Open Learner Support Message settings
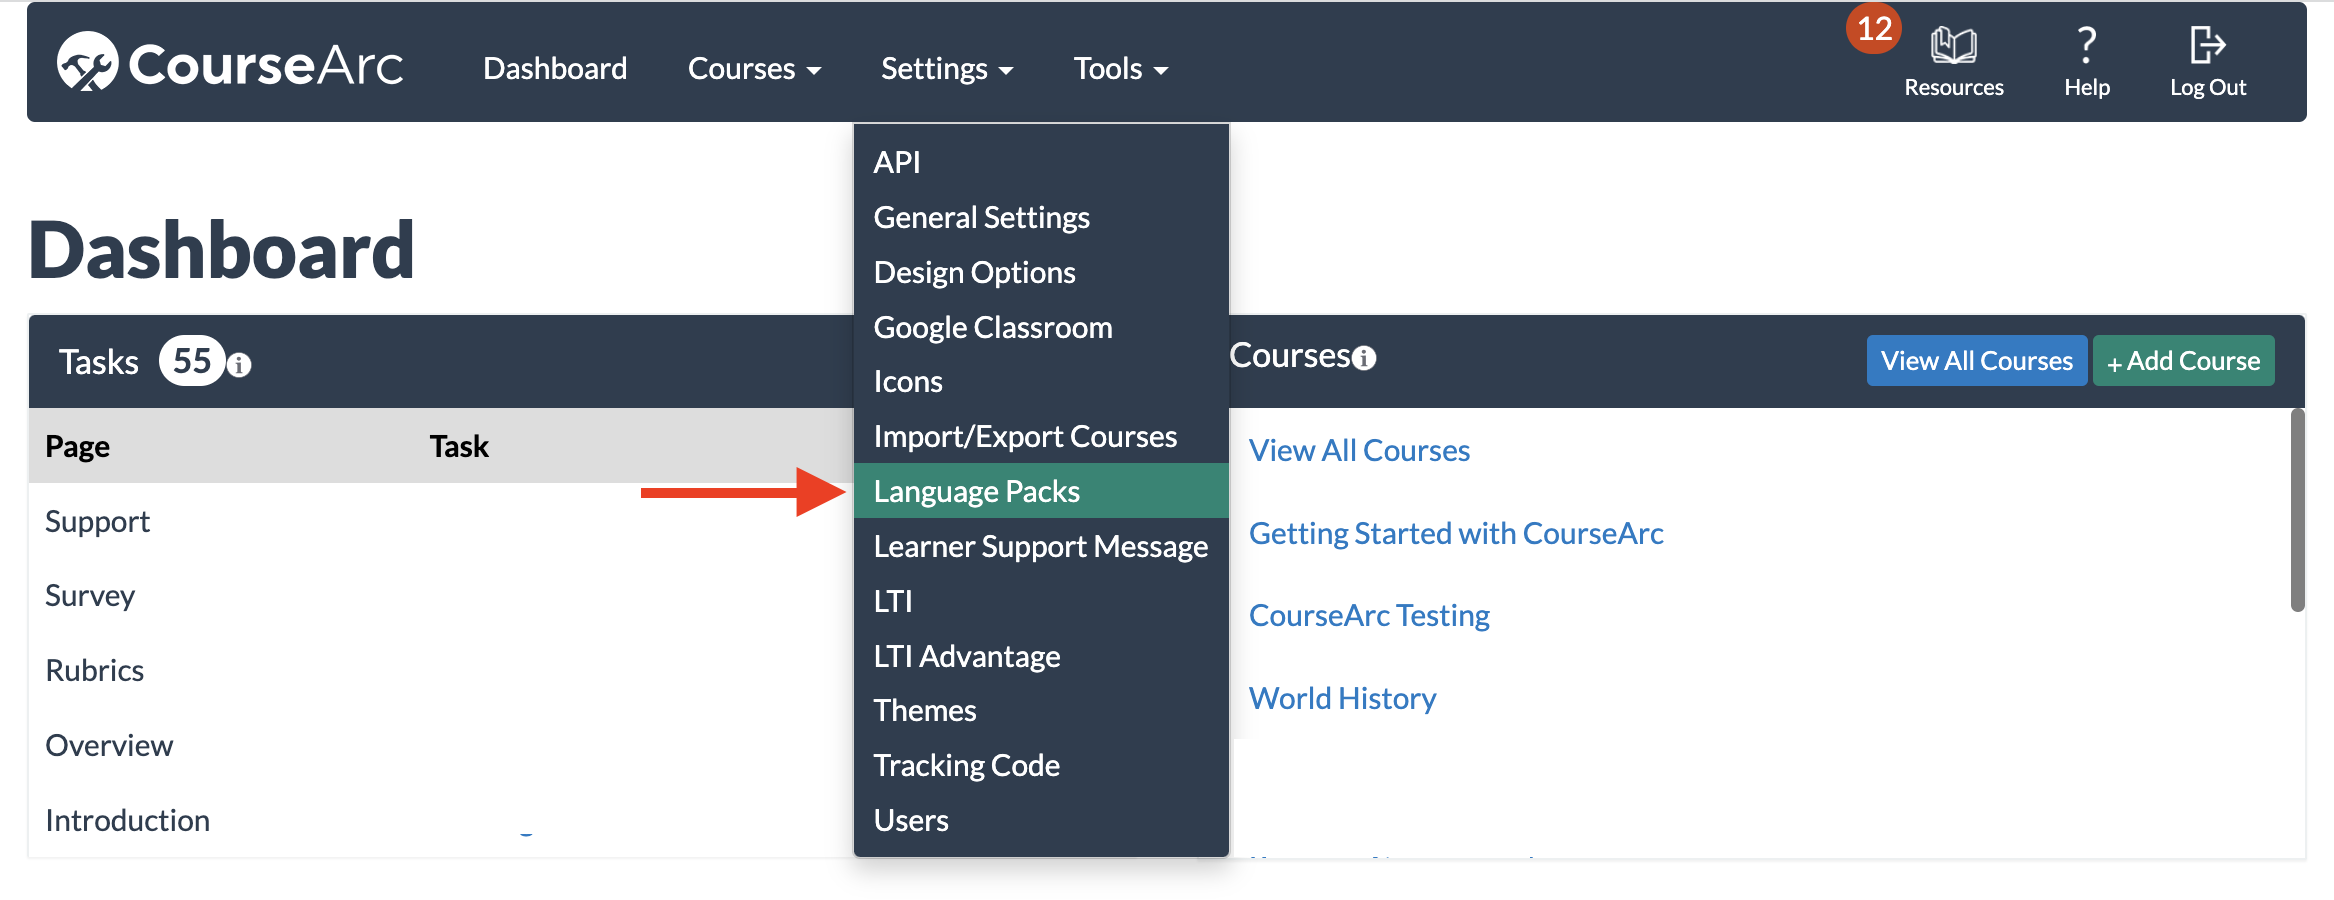 [1041, 546]
